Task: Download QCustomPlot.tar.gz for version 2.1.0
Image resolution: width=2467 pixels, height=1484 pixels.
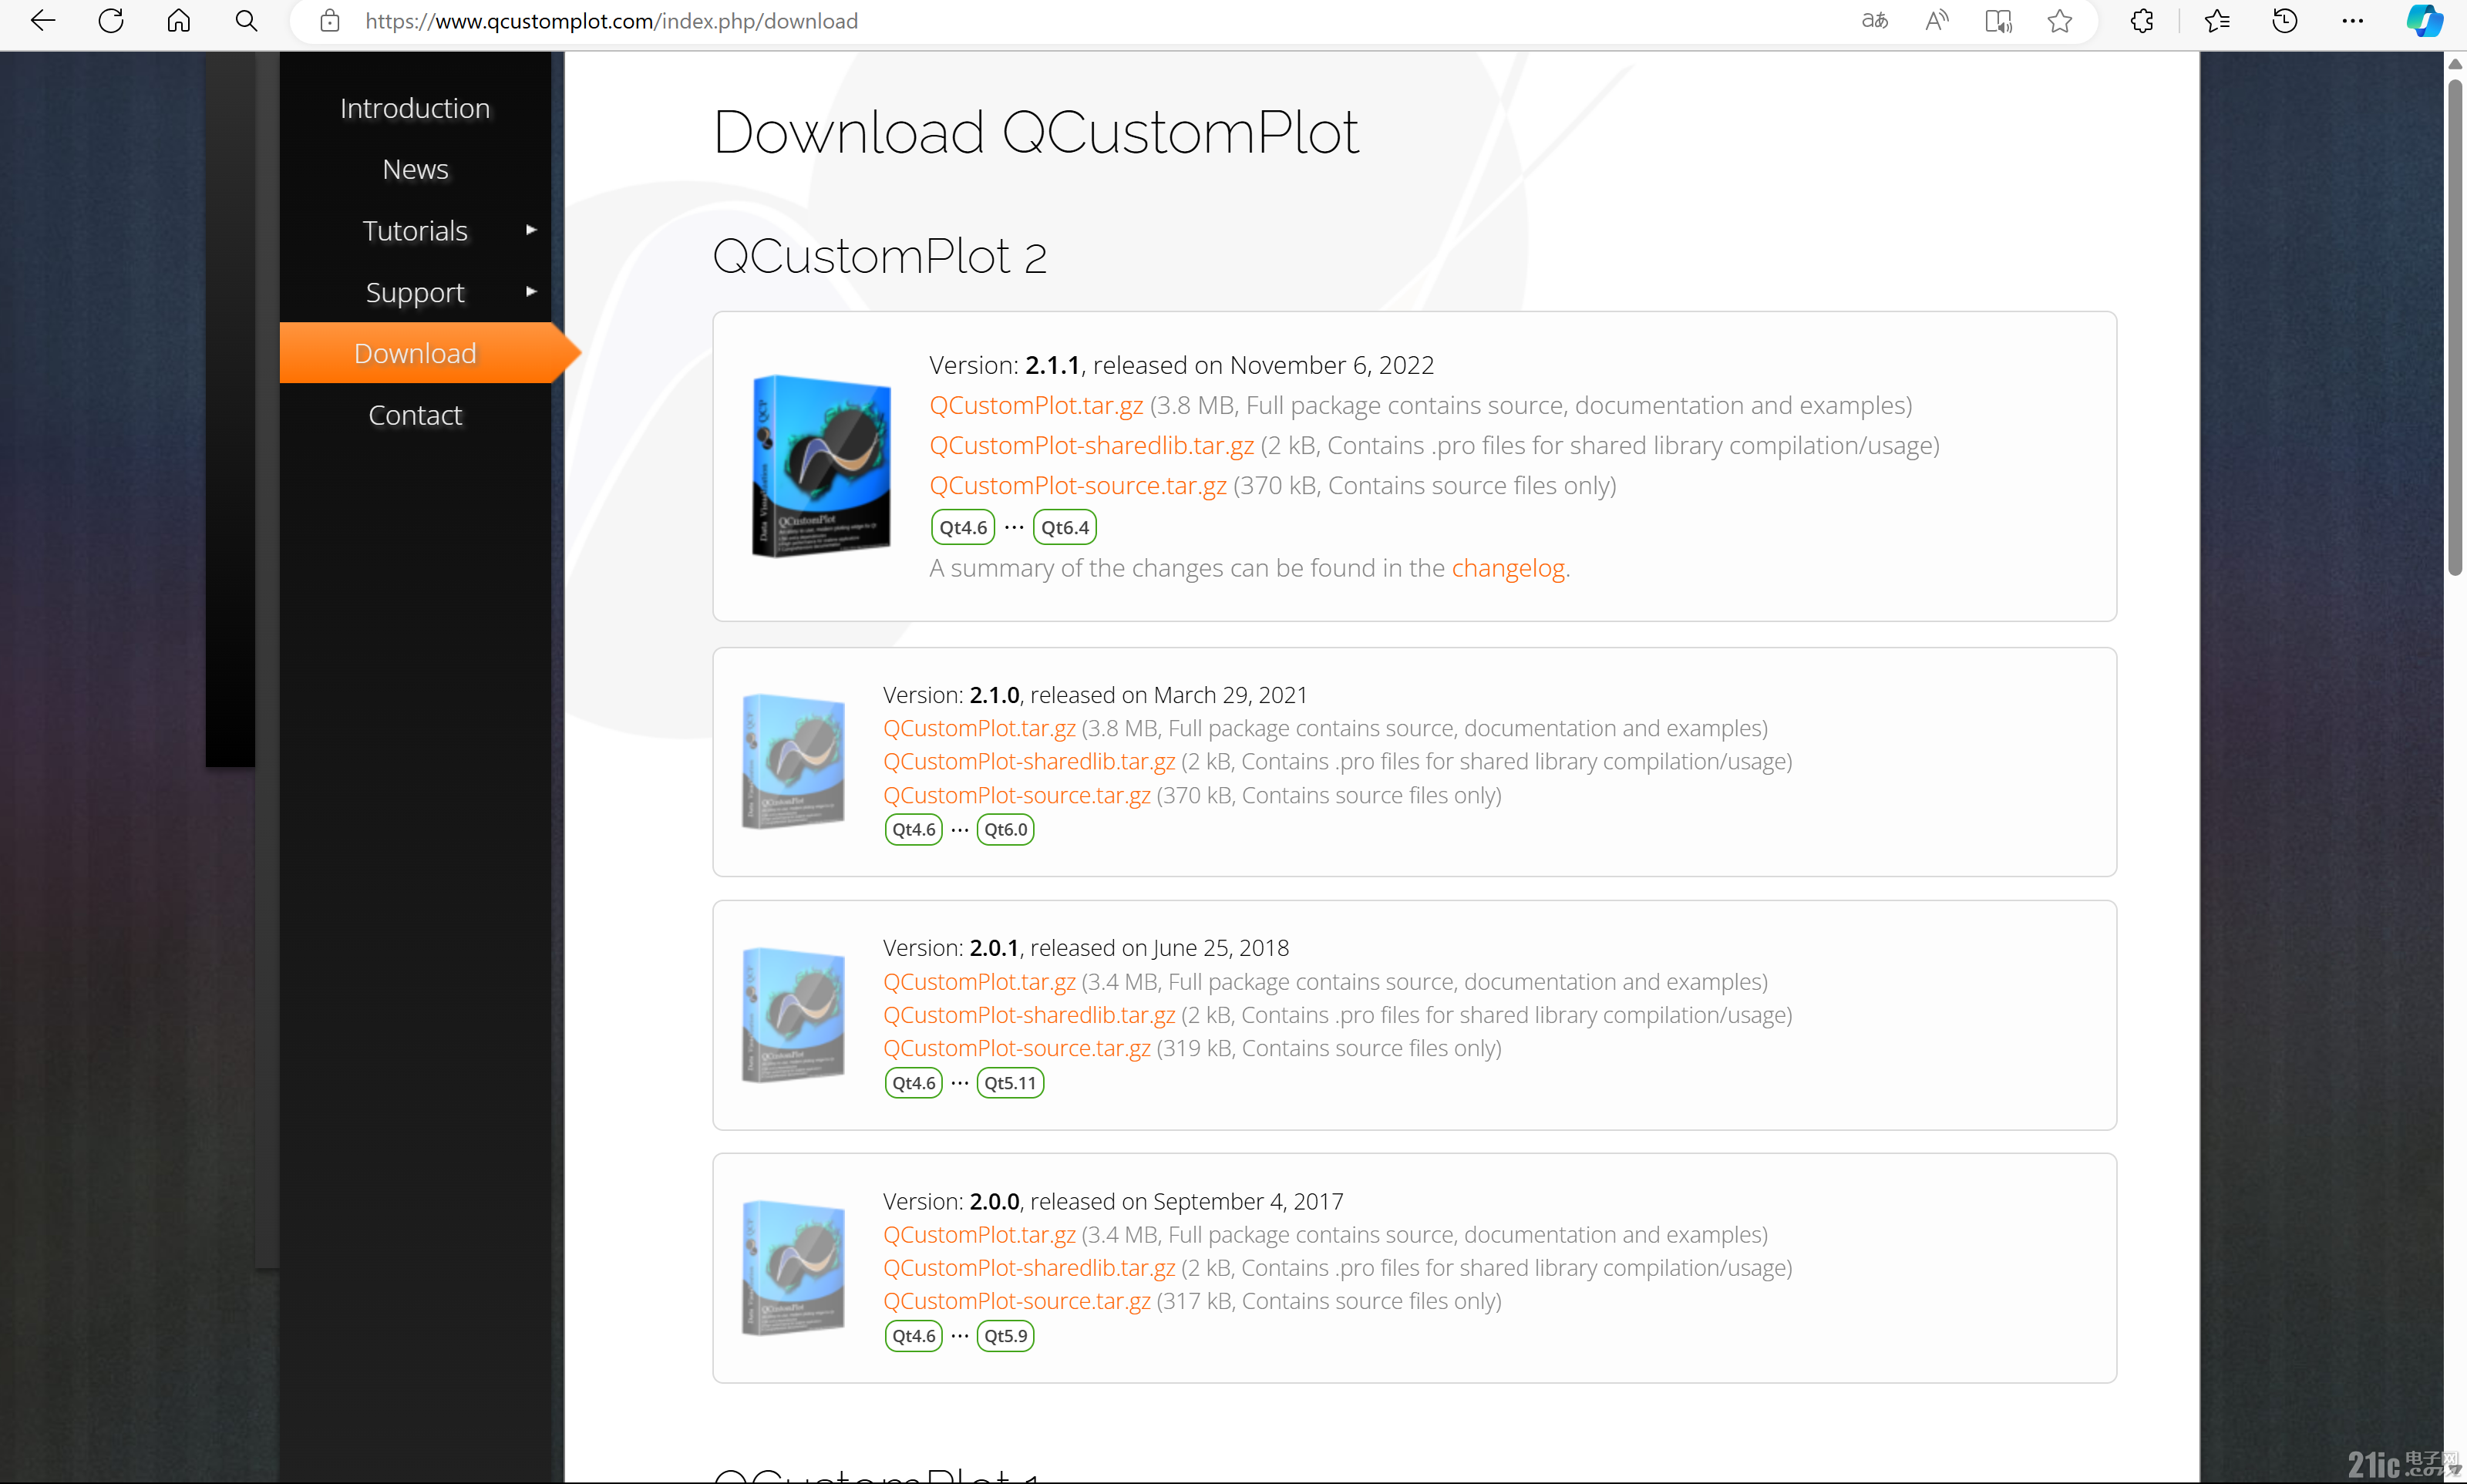Action: tap(979, 728)
